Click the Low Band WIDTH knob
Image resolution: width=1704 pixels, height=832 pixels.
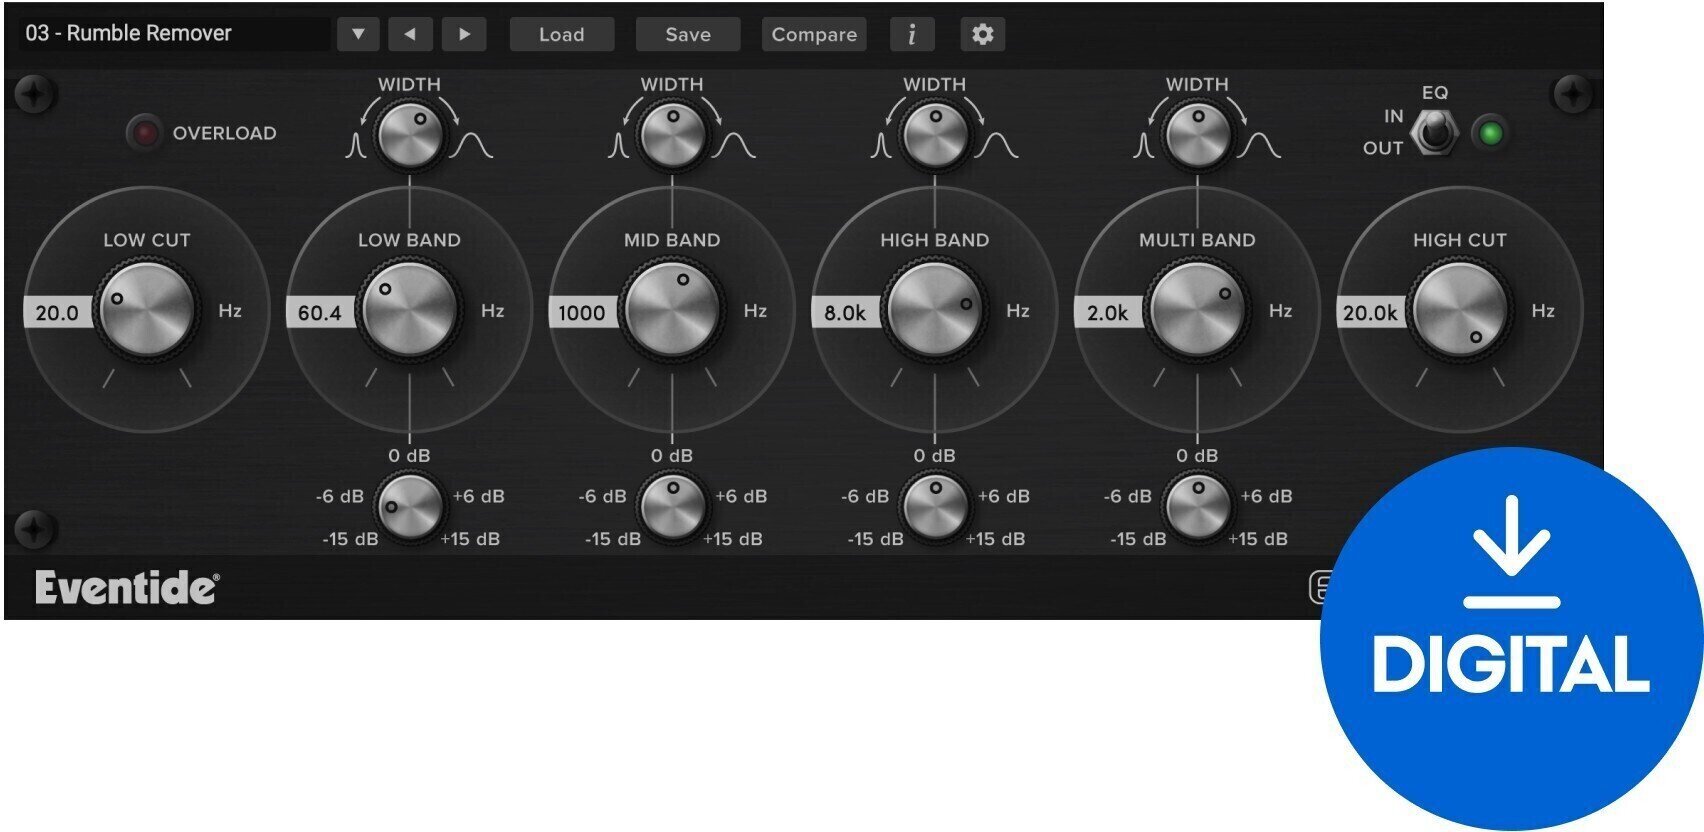[x=409, y=137]
